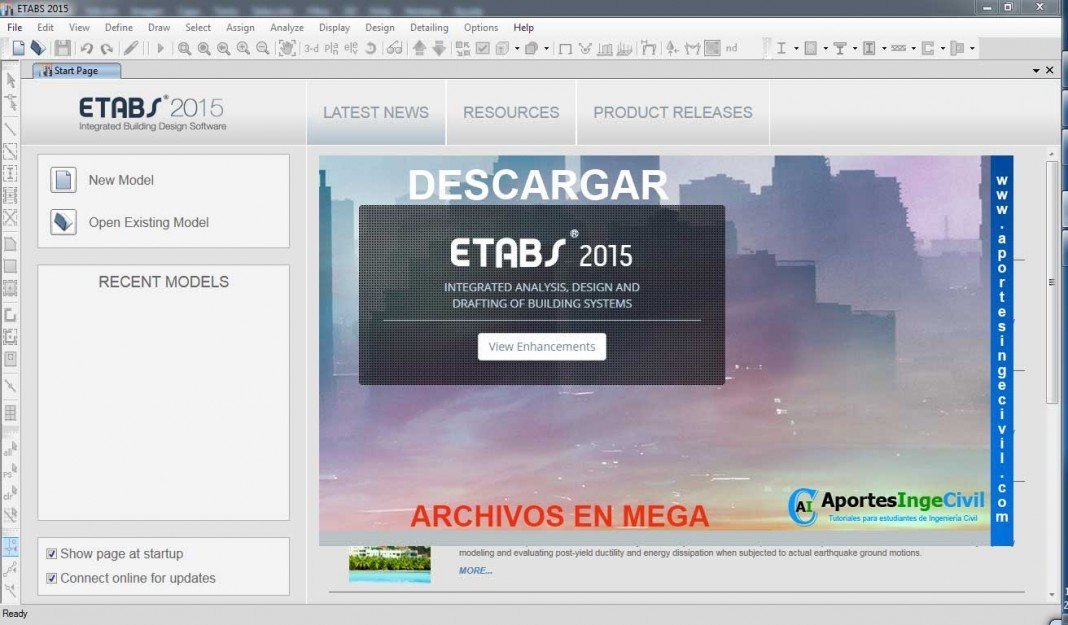The height and width of the screenshot is (625, 1068).
Task: Open the LATEST NEWS tab
Action: point(376,112)
